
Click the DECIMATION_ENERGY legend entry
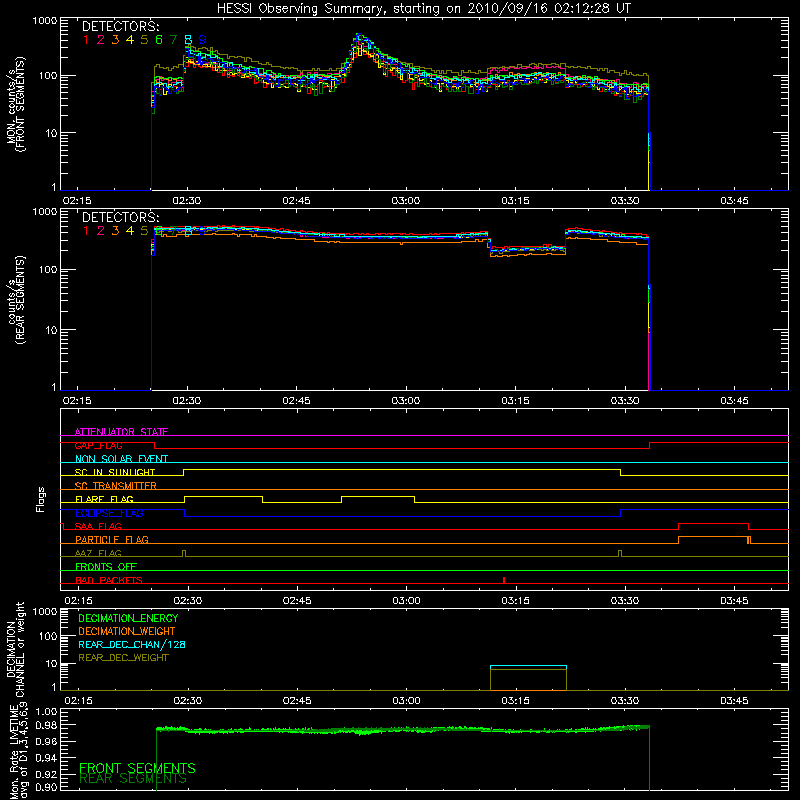point(128,618)
